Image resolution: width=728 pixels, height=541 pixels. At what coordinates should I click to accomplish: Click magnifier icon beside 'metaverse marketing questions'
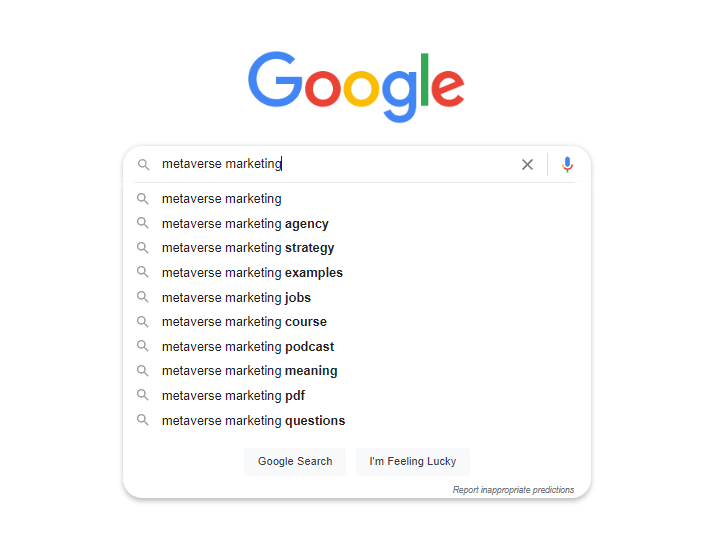pos(143,420)
